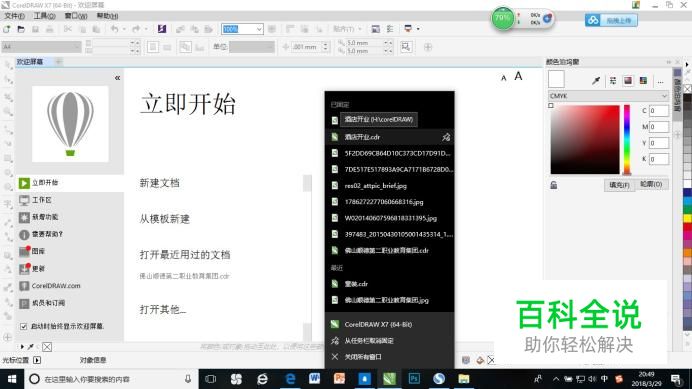The width and height of the screenshot is (692, 389).
Task: Show color palettes icon in color panel
Action: click(x=643, y=80)
